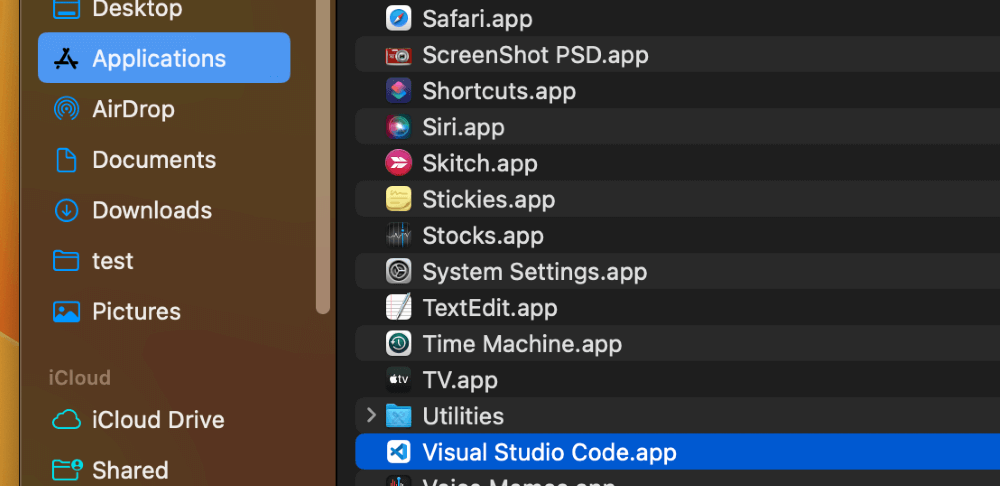Image resolution: width=1000 pixels, height=486 pixels.
Task: Click the AirDrop sidebar icon
Action: 66,109
